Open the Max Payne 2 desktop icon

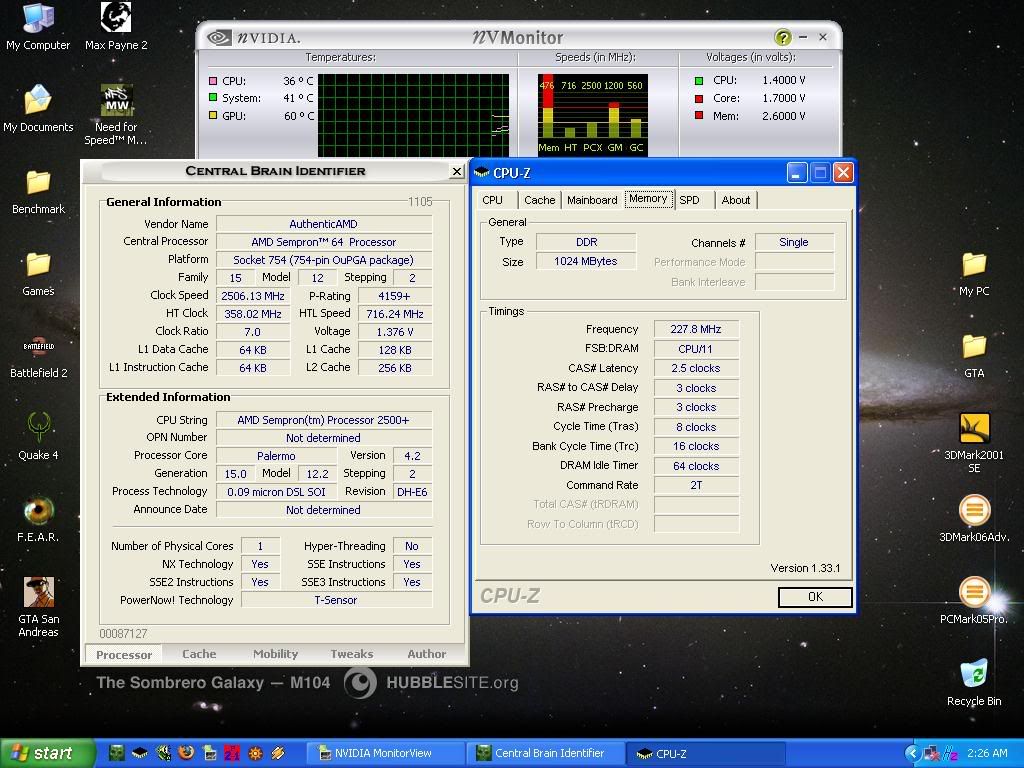116,18
